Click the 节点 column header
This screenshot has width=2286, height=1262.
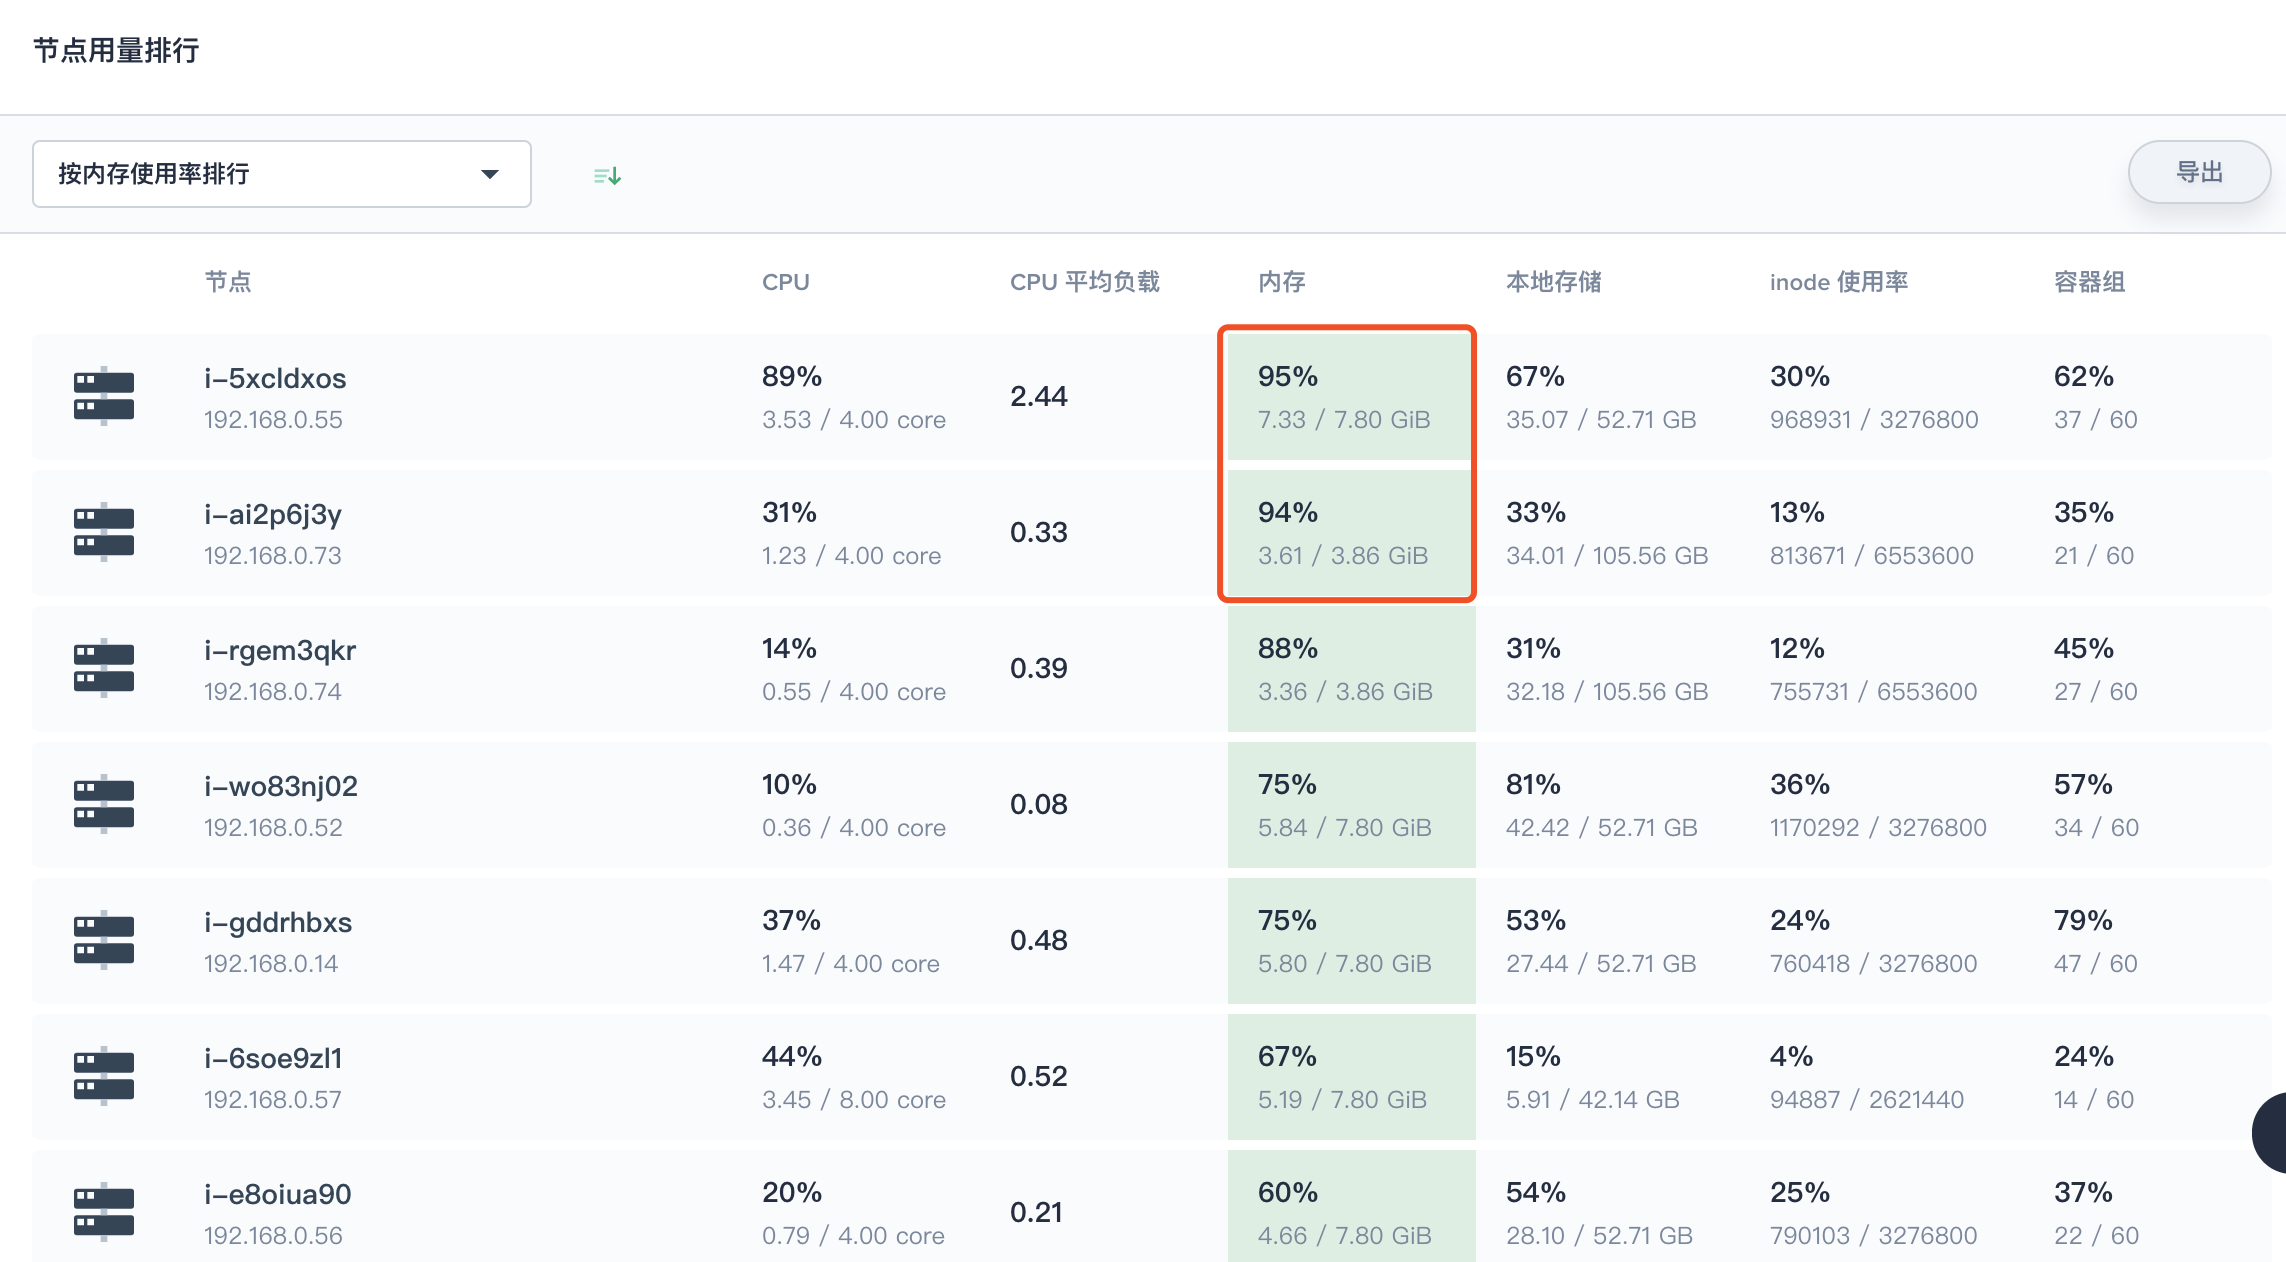(x=228, y=282)
